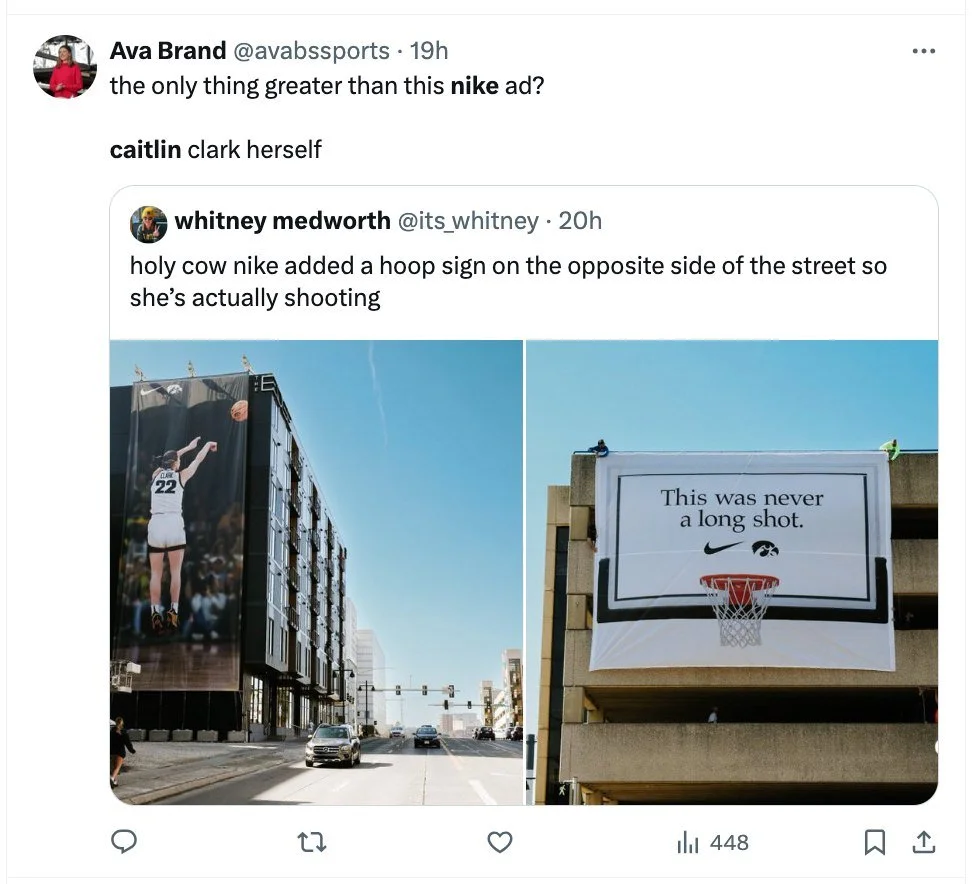Share the tweet via upload icon
This screenshot has width=974, height=884.
coord(924,842)
